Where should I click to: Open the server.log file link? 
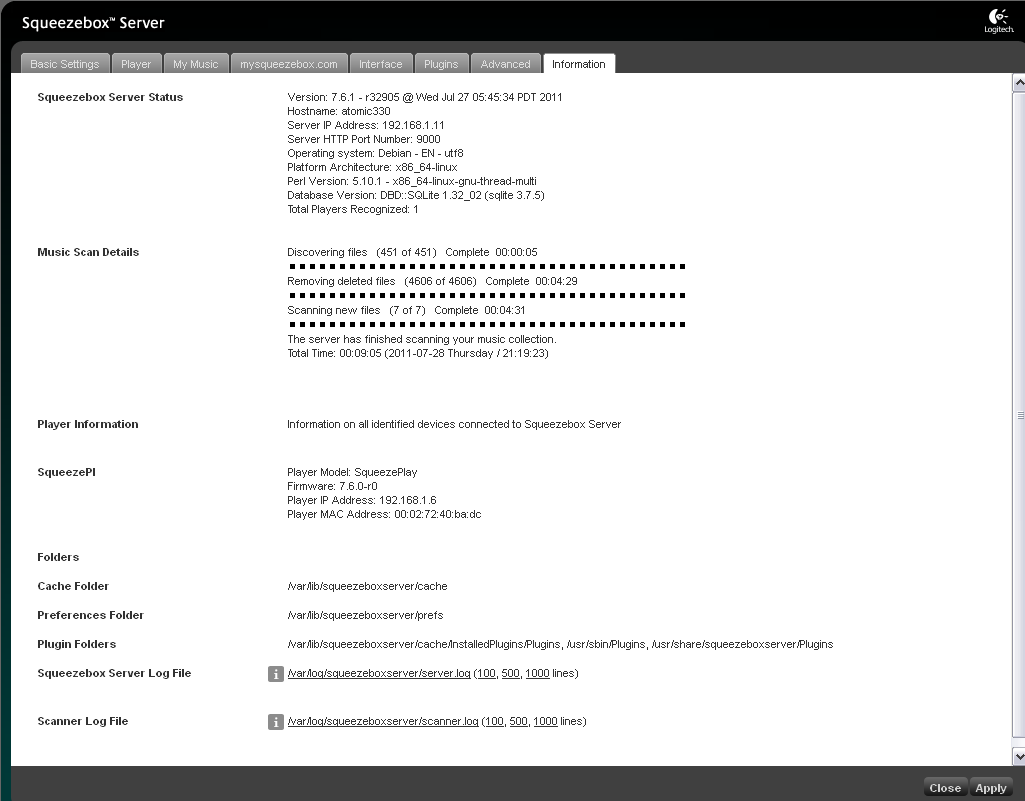pos(378,674)
